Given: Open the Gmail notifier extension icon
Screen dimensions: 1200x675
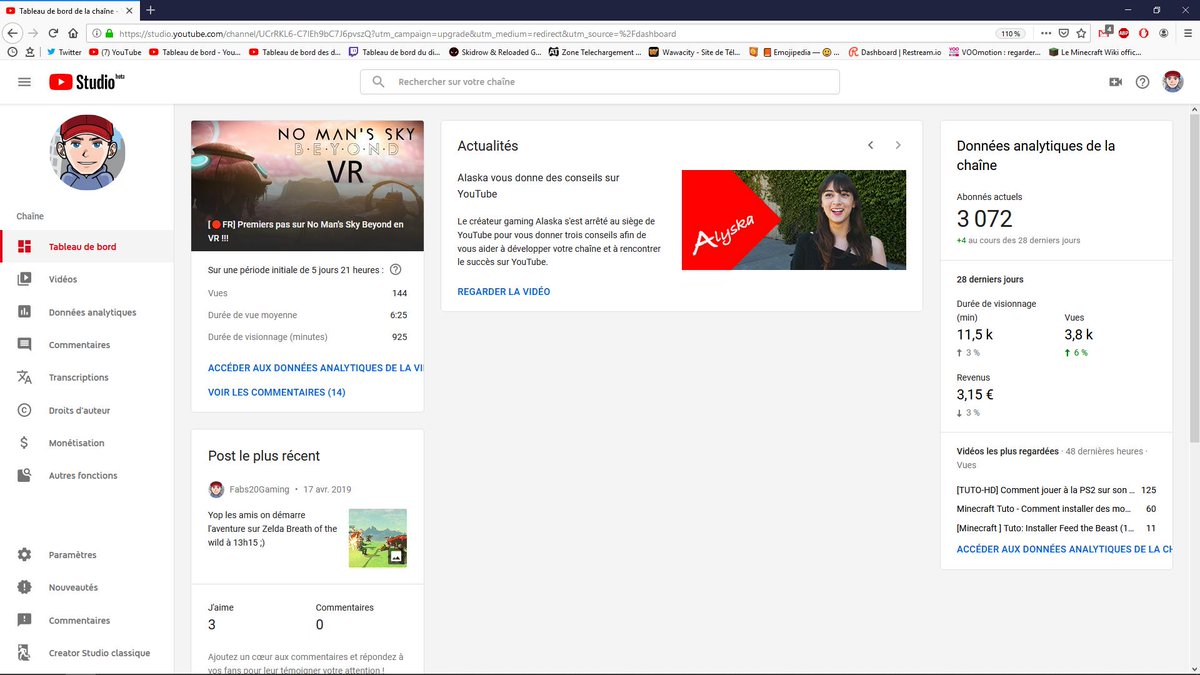Looking at the screenshot, I should coord(1105,32).
